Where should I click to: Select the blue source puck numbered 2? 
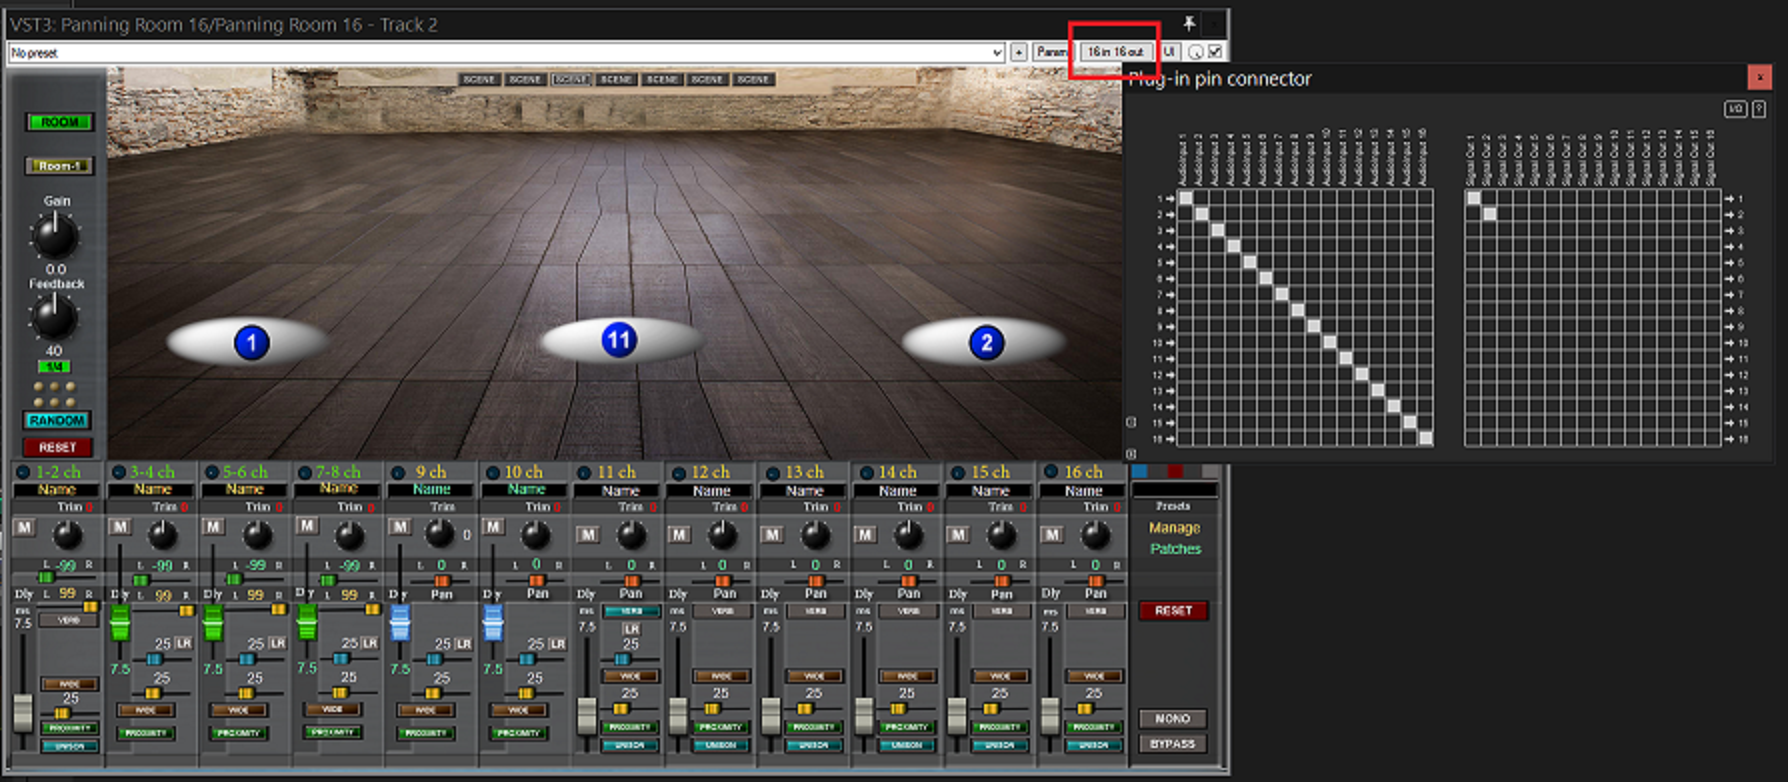986,343
